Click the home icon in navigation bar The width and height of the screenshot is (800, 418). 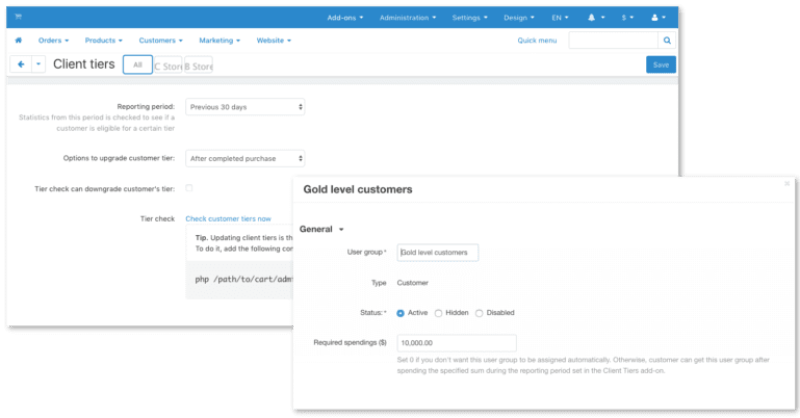coord(18,40)
